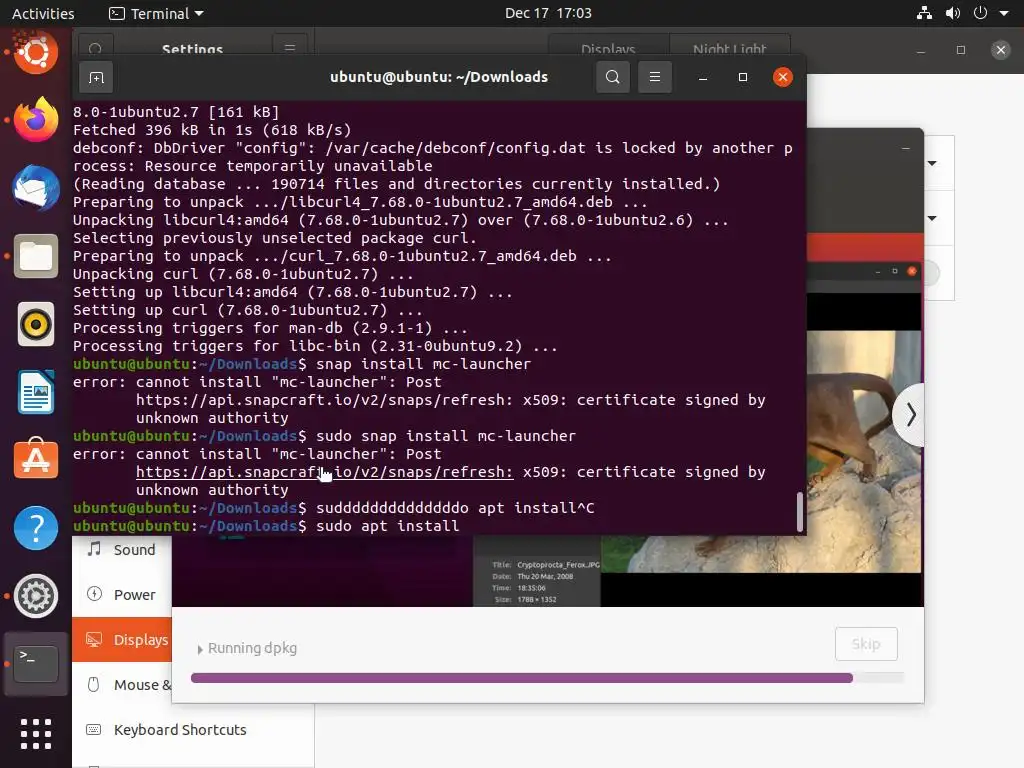Open the Activities overview
The width and height of the screenshot is (1024, 768).
click(43, 13)
